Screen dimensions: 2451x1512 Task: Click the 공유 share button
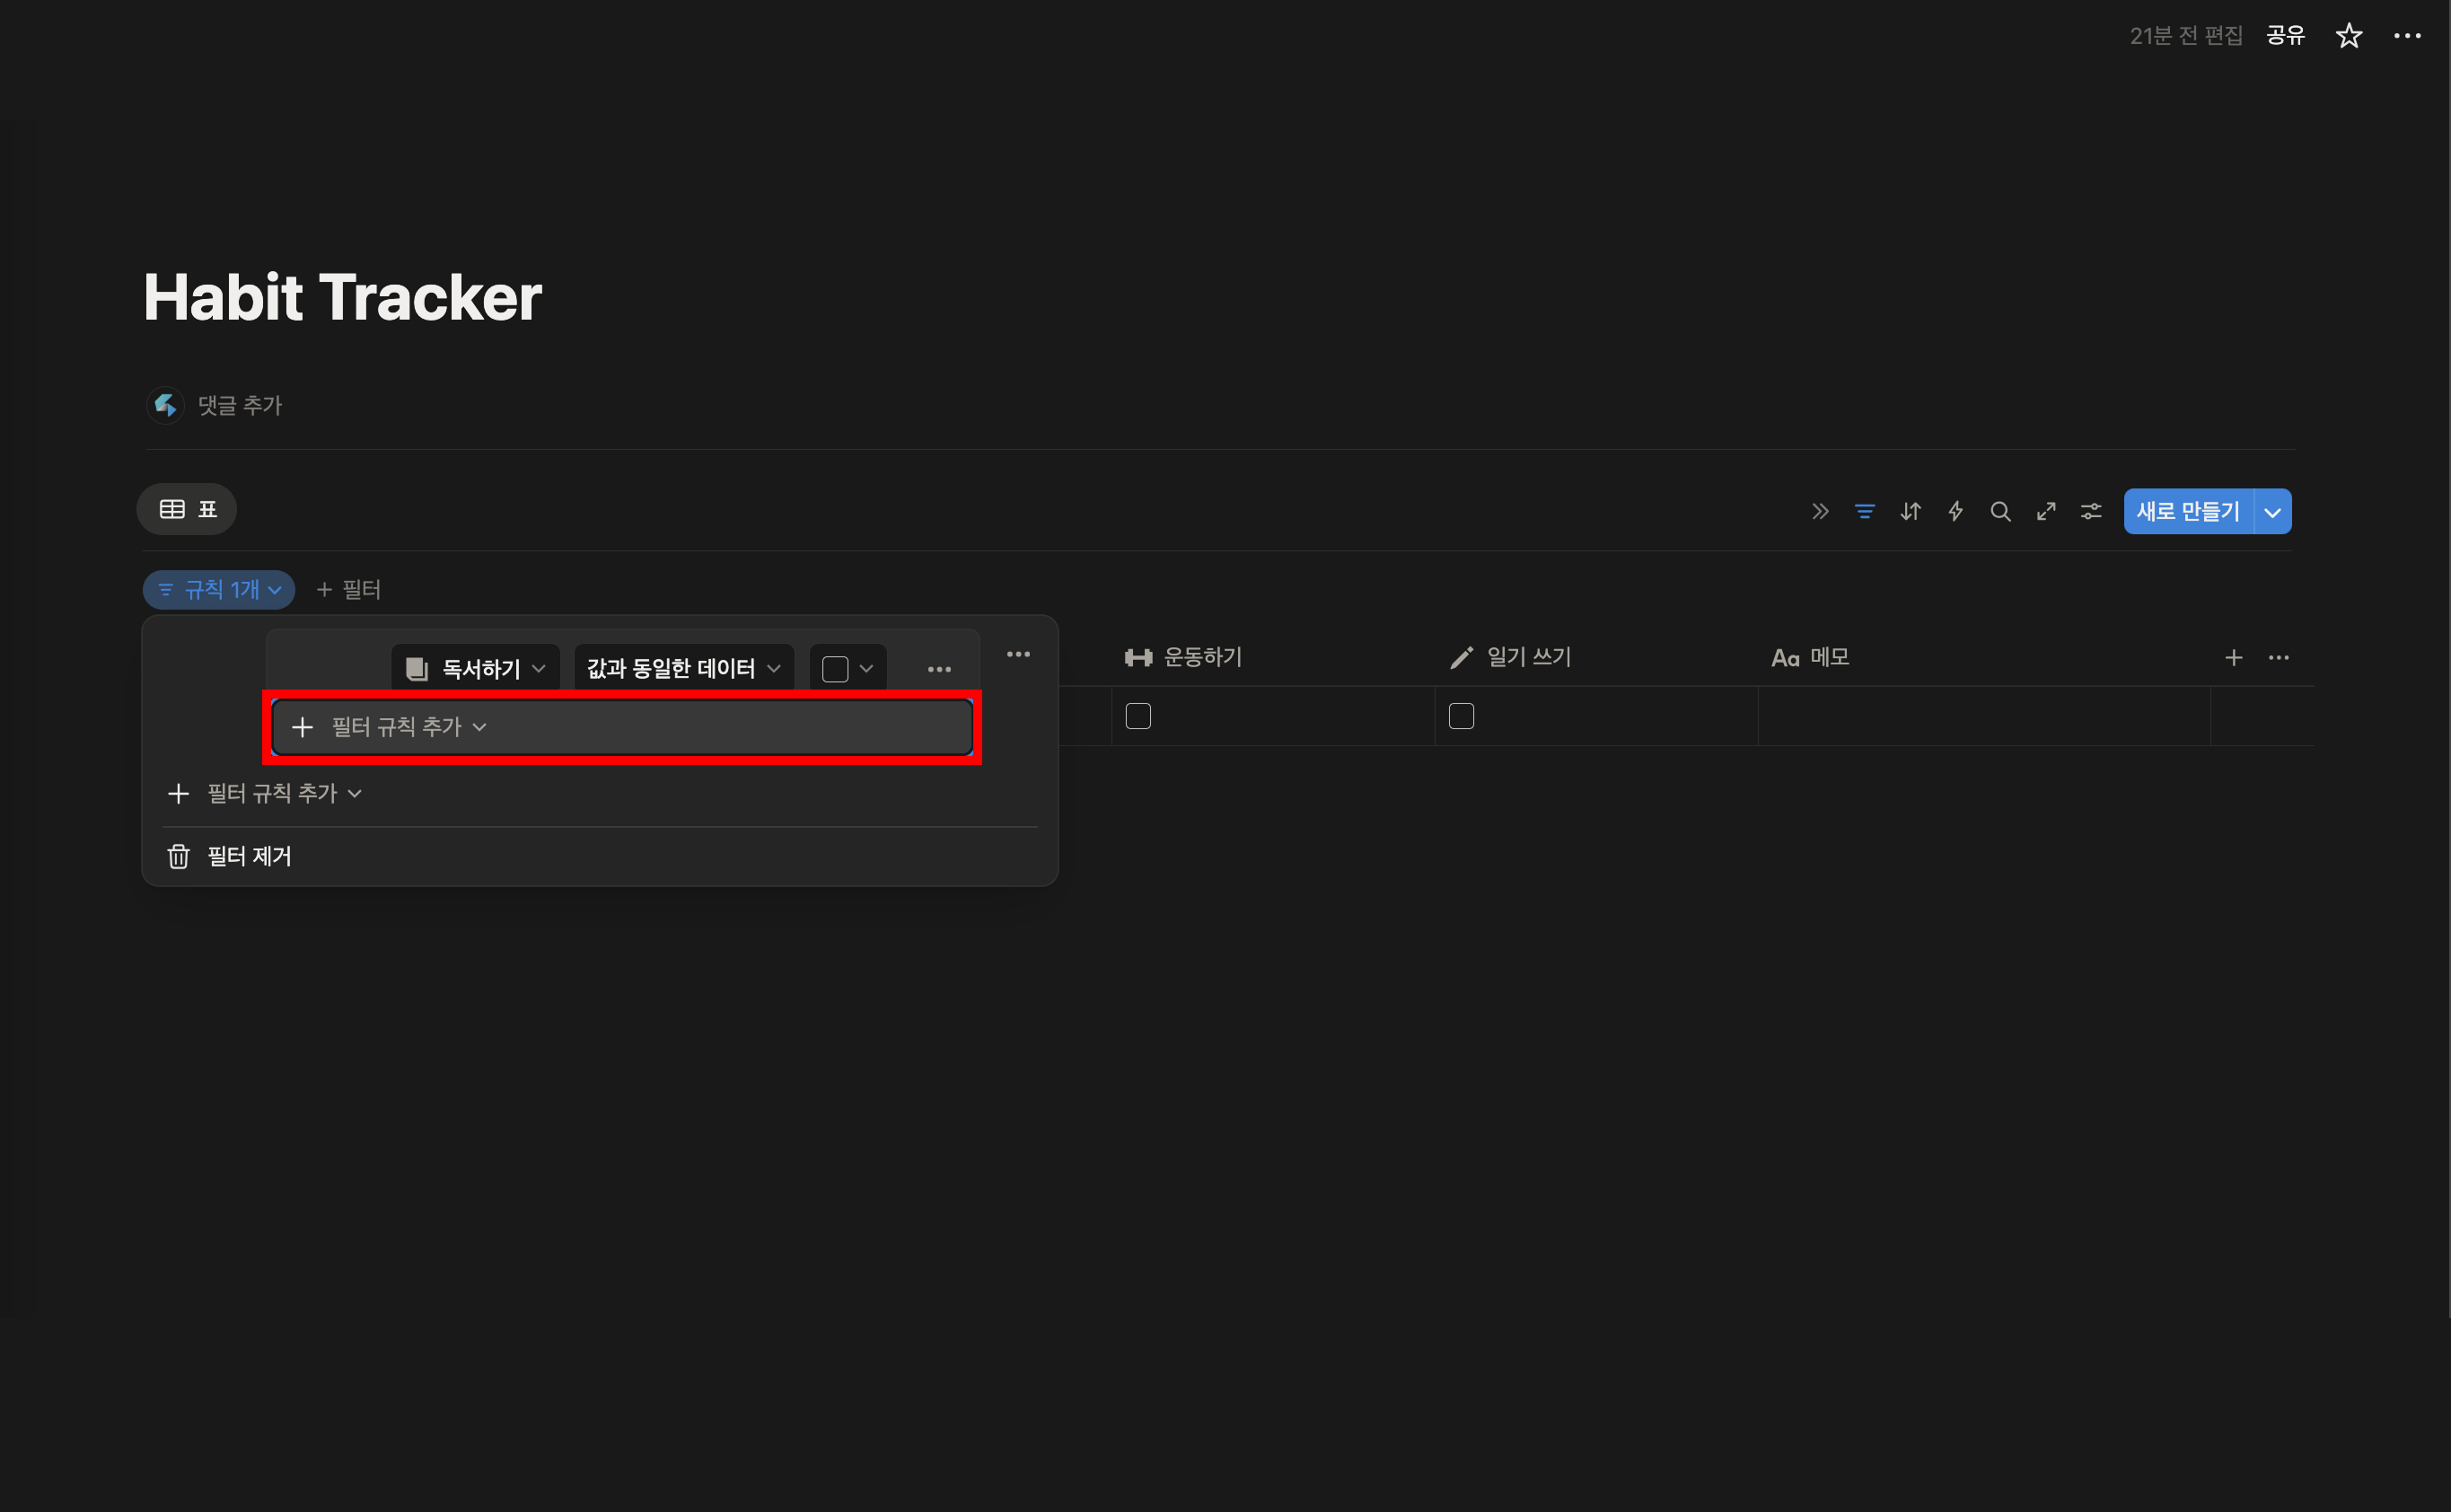(x=2284, y=36)
